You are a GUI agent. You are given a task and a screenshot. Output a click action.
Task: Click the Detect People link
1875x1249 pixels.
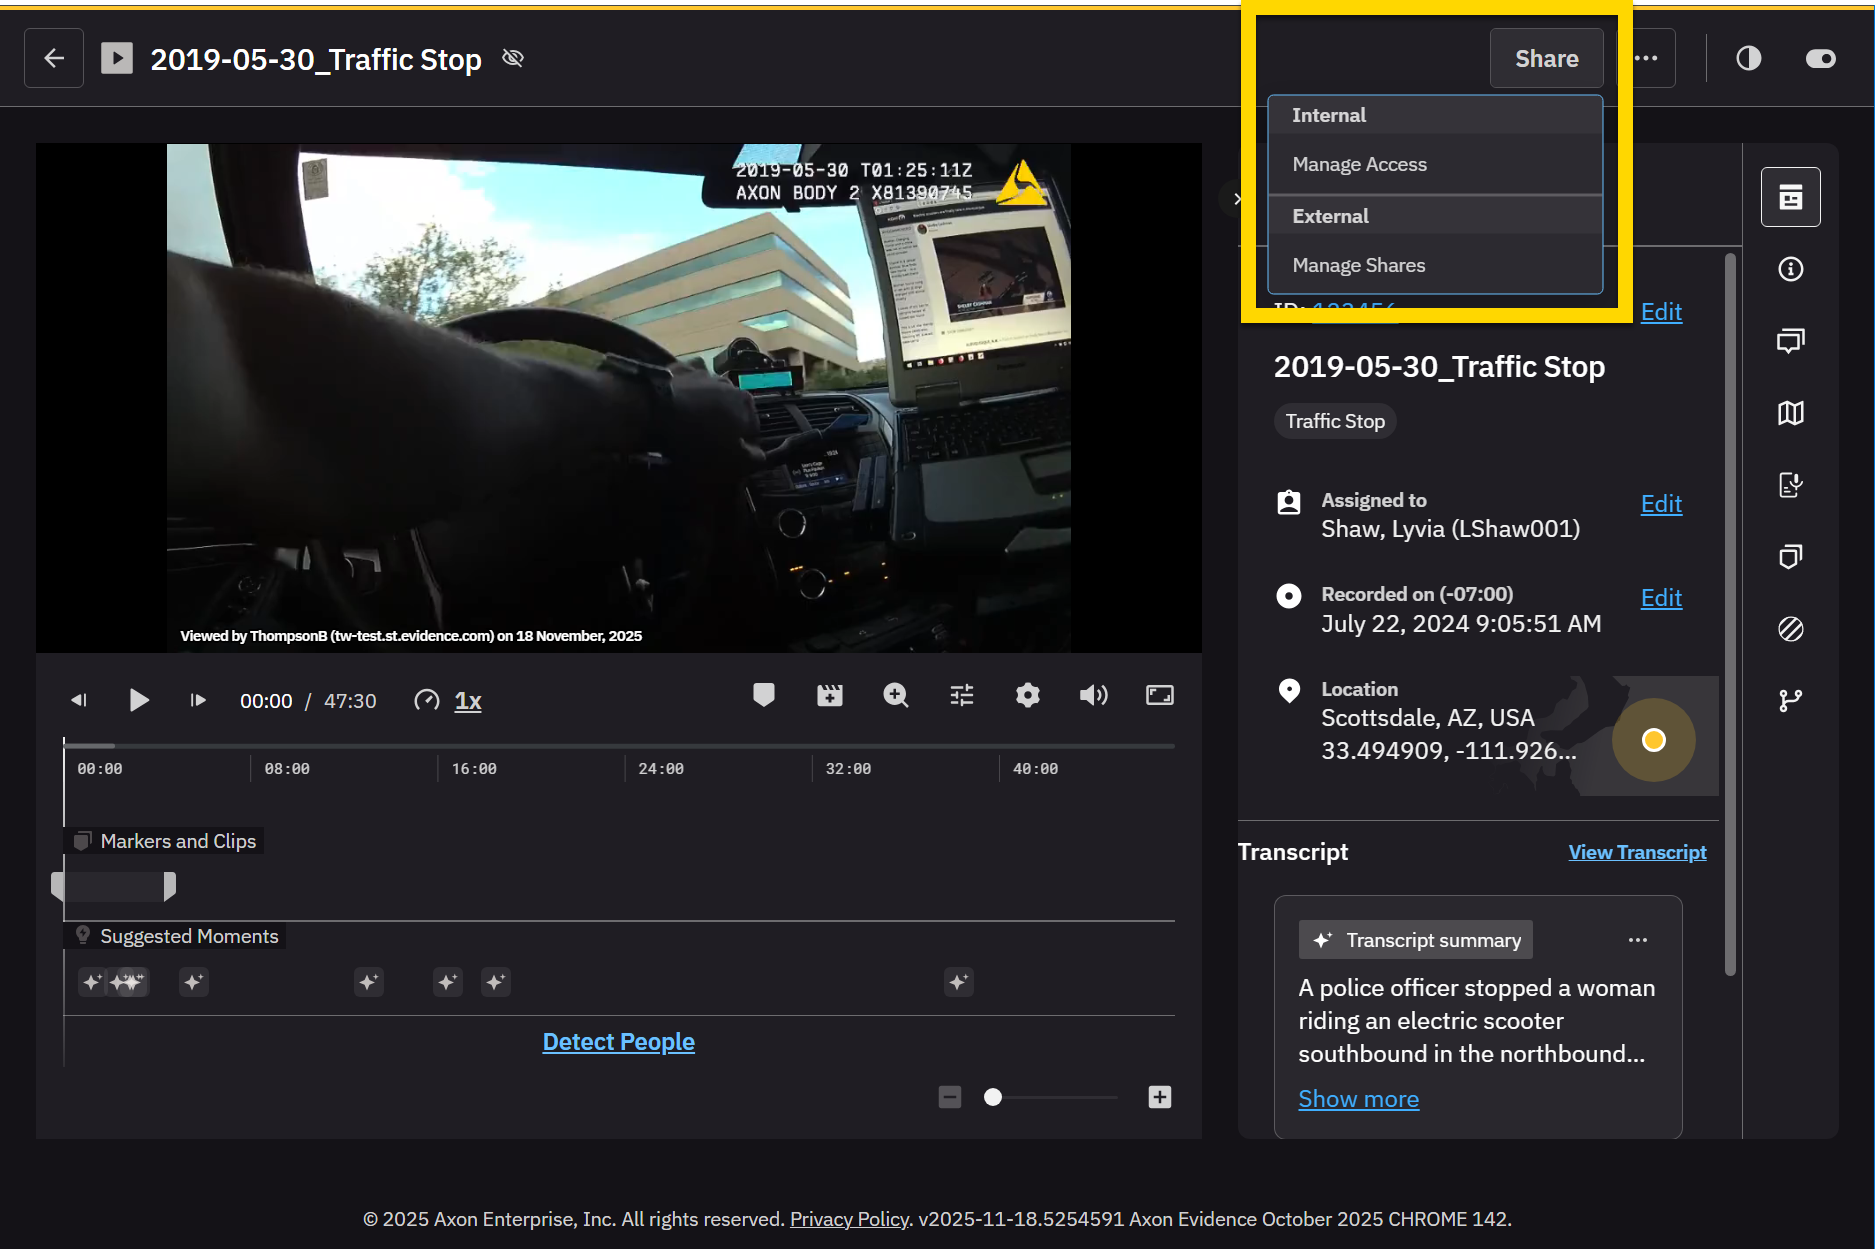coord(618,1042)
